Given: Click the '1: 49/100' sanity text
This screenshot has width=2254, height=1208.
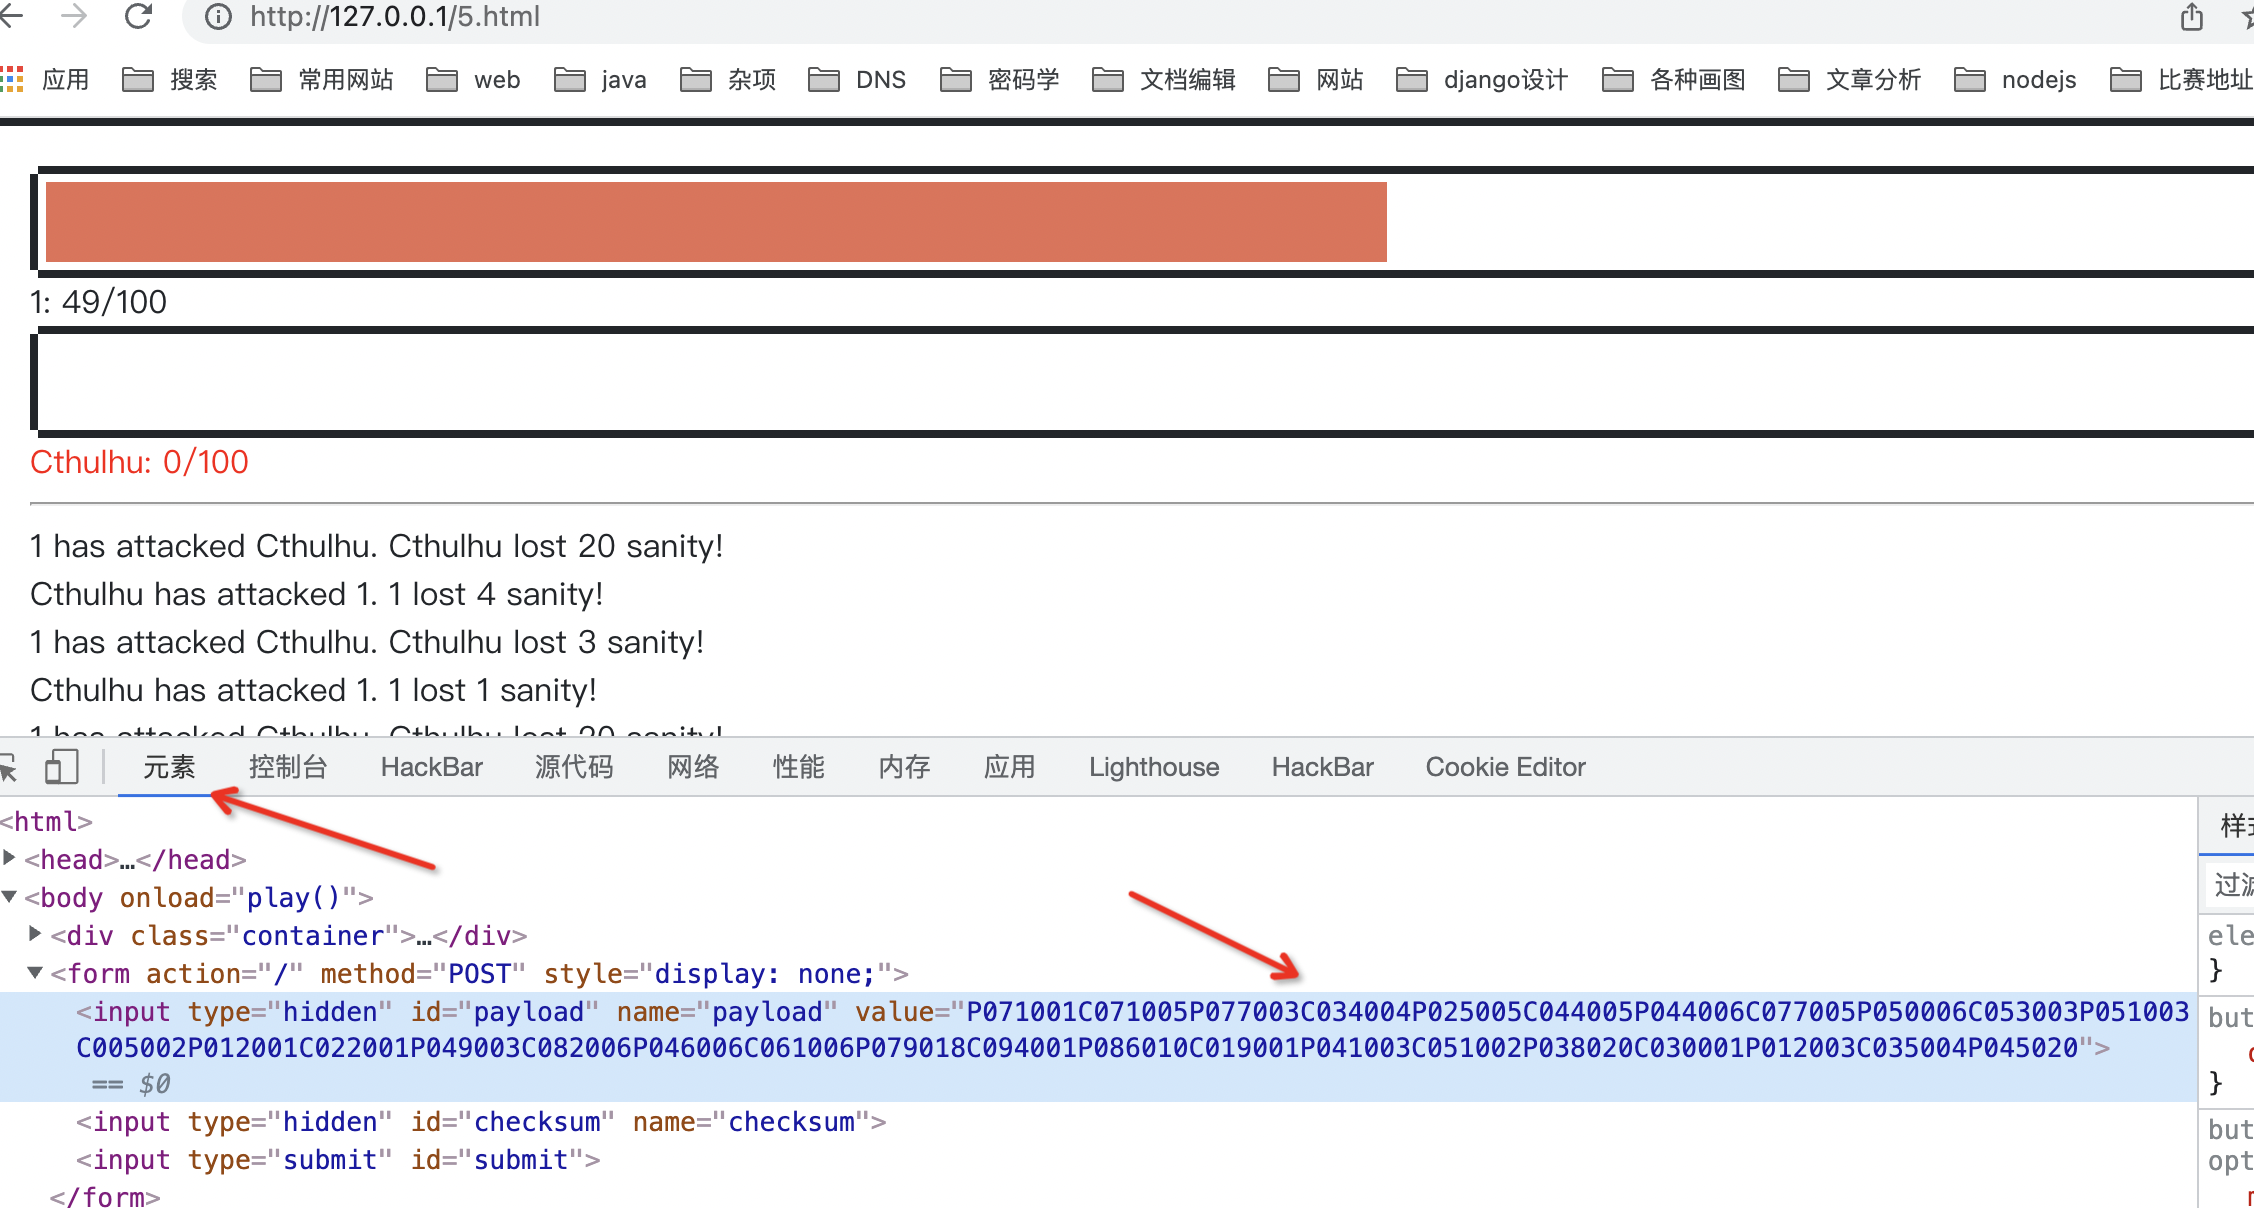Looking at the screenshot, I should click(x=98, y=302).
